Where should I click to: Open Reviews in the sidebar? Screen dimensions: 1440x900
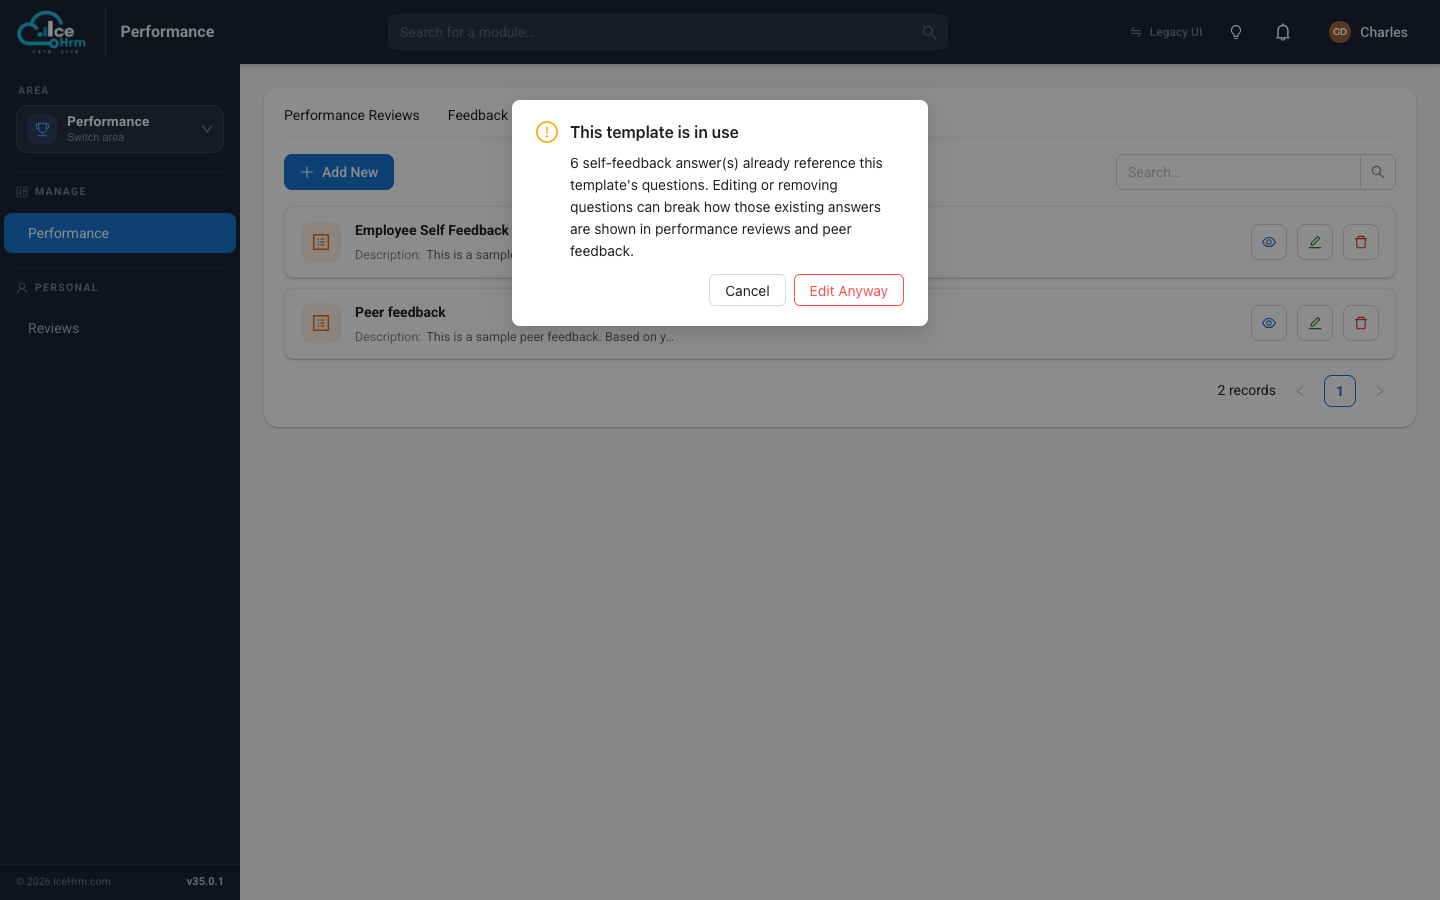[x=120, y=328]
